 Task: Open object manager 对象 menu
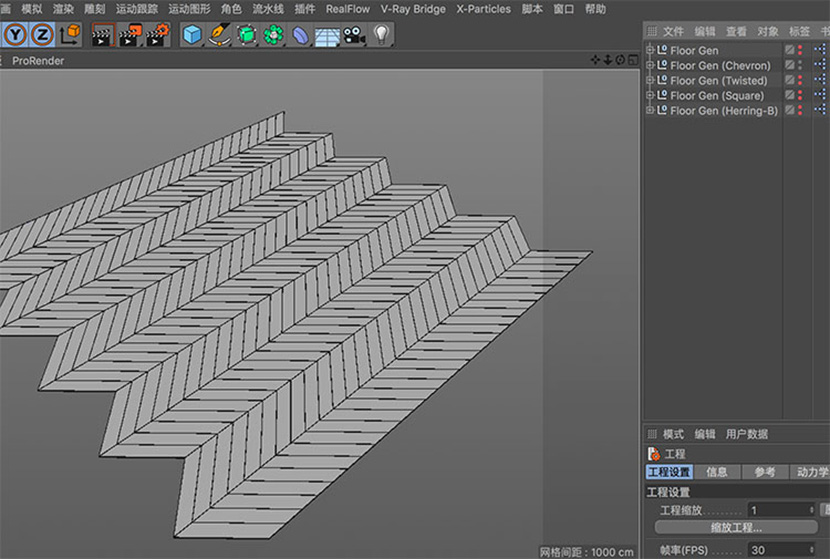coord(768,32)
